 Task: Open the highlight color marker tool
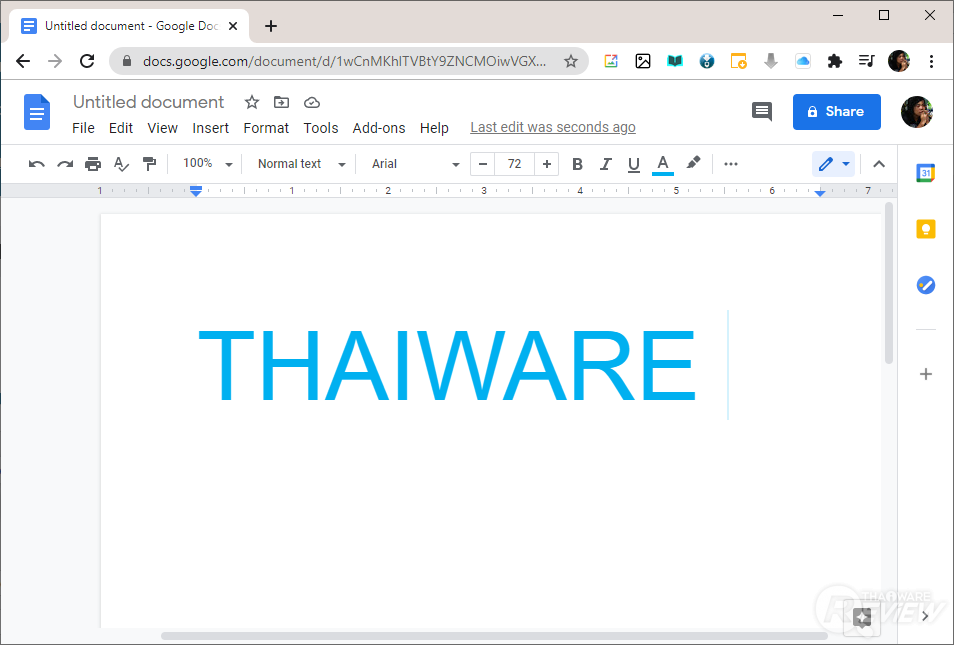693,163
